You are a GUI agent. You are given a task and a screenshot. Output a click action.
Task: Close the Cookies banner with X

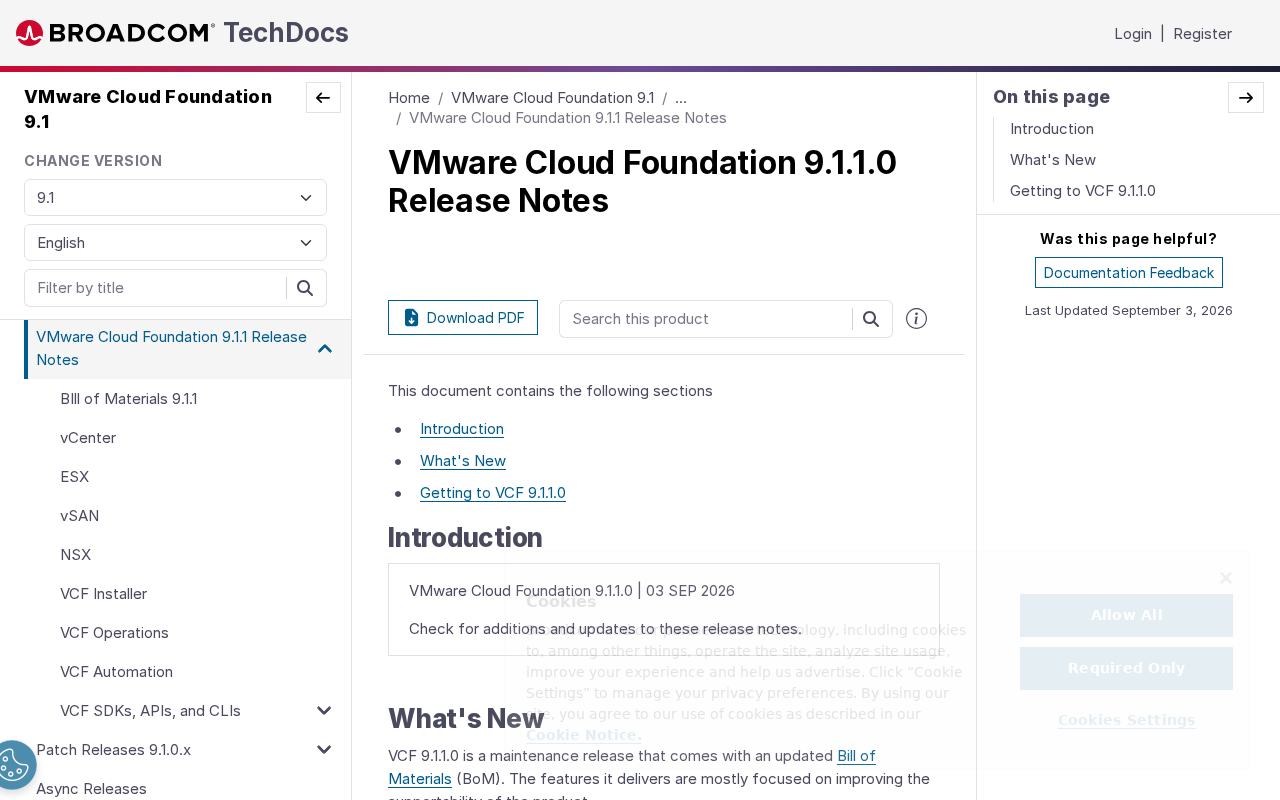point(1226,578)
